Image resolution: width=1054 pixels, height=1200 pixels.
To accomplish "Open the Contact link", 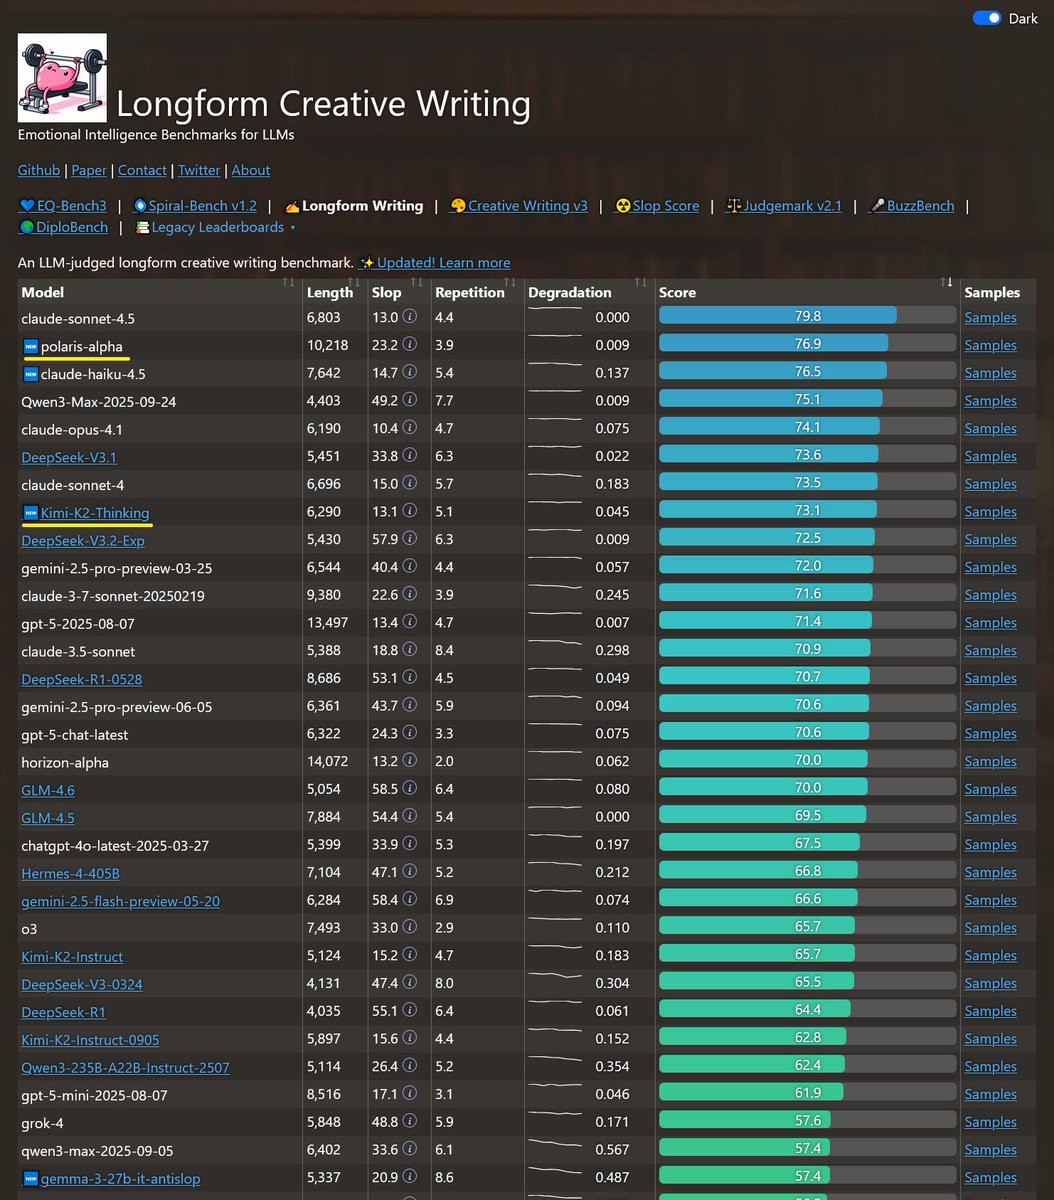I will point(142,170).
